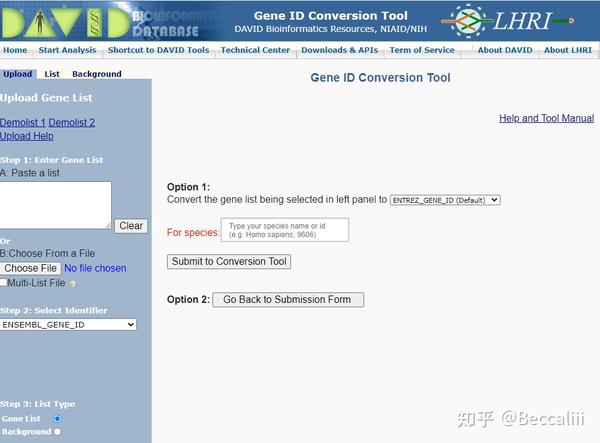Click the 'Step 3: List Type' label
The width and height of the screenshot is (600, 443).
(38, 404)
